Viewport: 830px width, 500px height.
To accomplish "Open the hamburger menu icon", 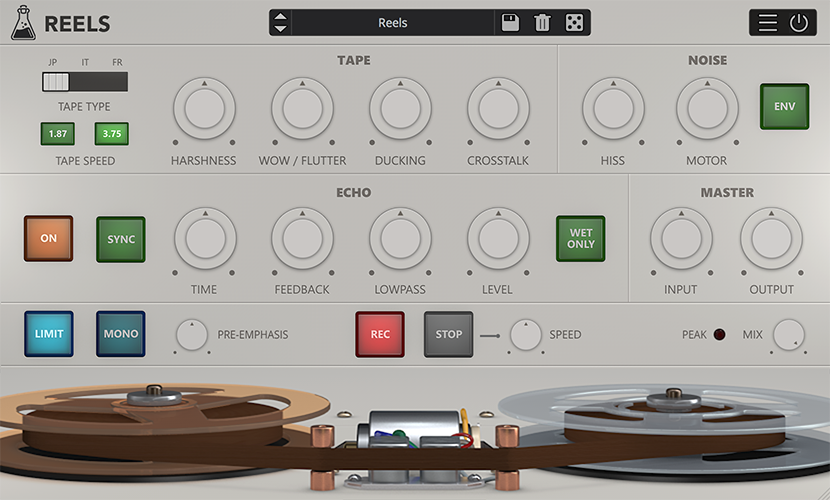I will [767, 23].
